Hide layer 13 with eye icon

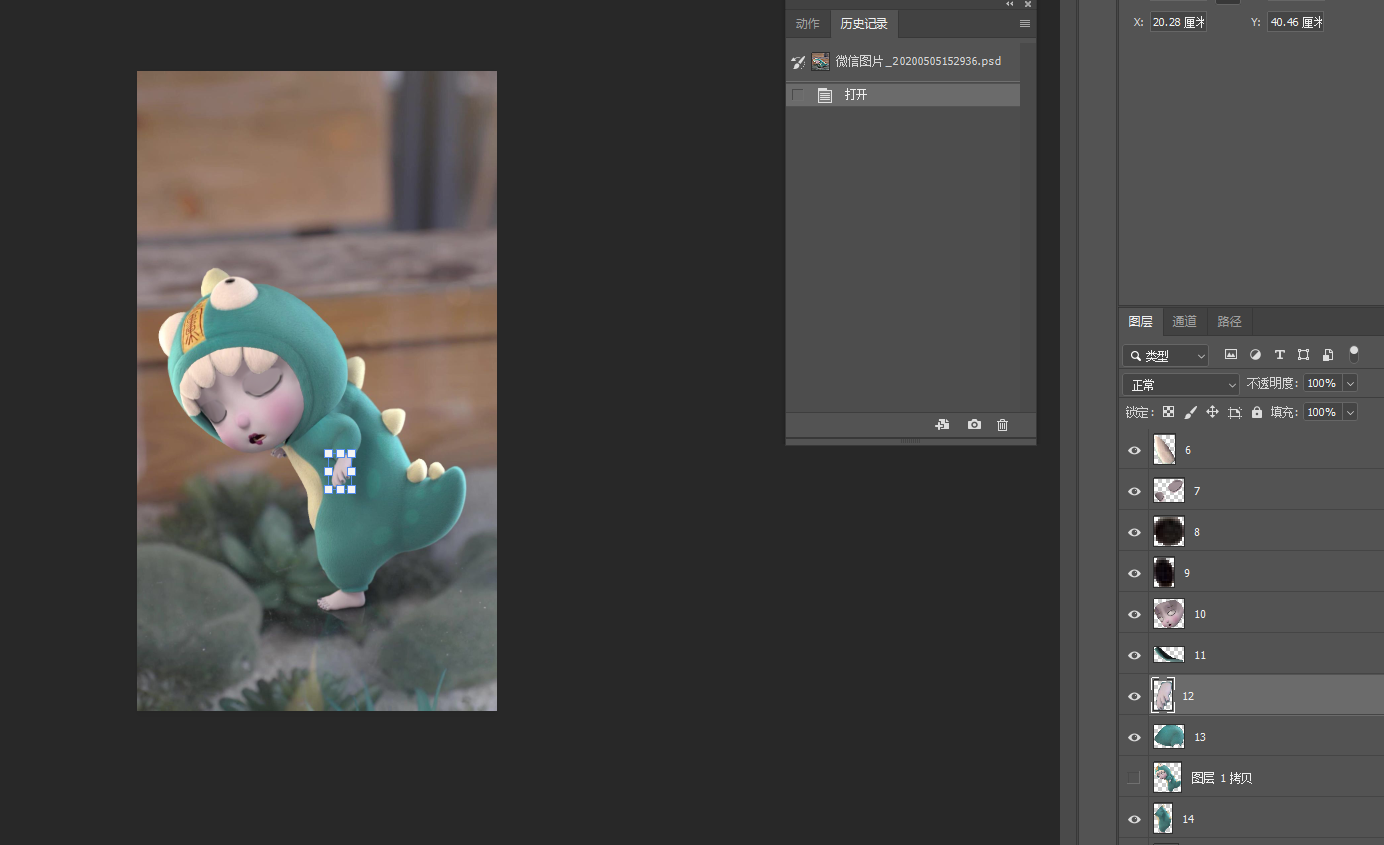(1134, 737)
